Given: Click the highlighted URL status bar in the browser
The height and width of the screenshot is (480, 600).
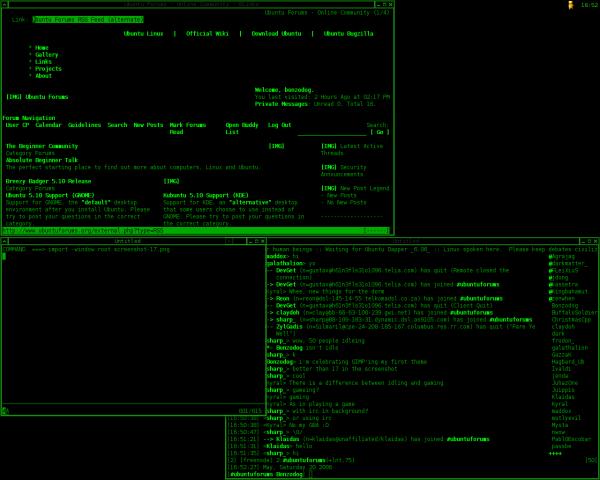Looking at the screenshot, I should (x=196, y=231).
